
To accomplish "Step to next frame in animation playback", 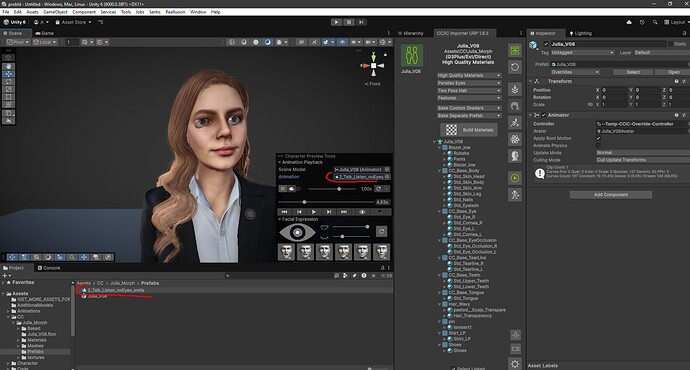I will pyautogui.click(x=329, y=212).
